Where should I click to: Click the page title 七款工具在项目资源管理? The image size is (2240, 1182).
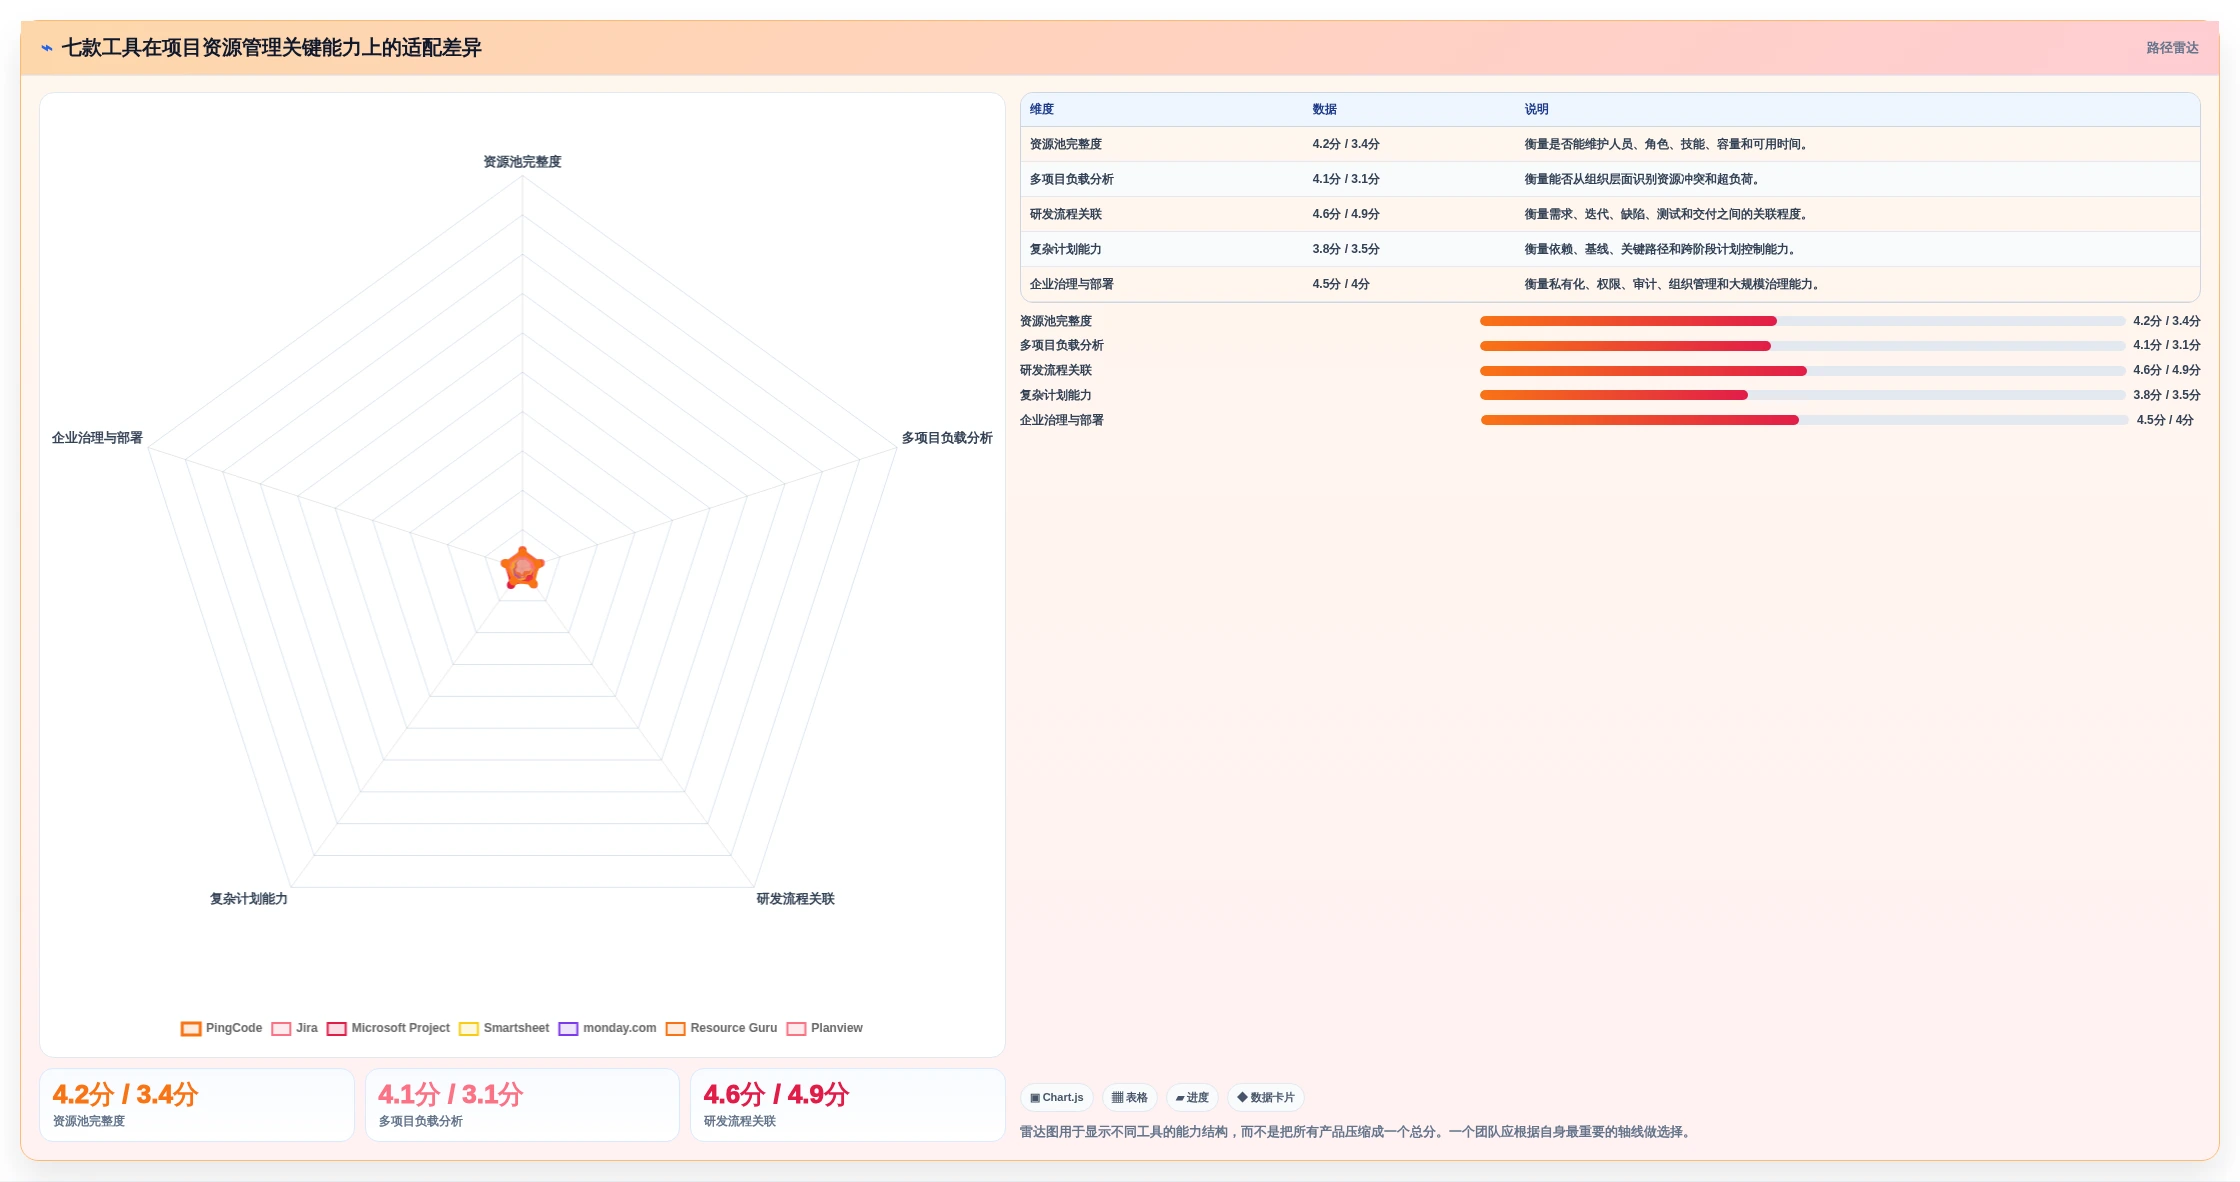pyautogui.click(x=272, y=48)
